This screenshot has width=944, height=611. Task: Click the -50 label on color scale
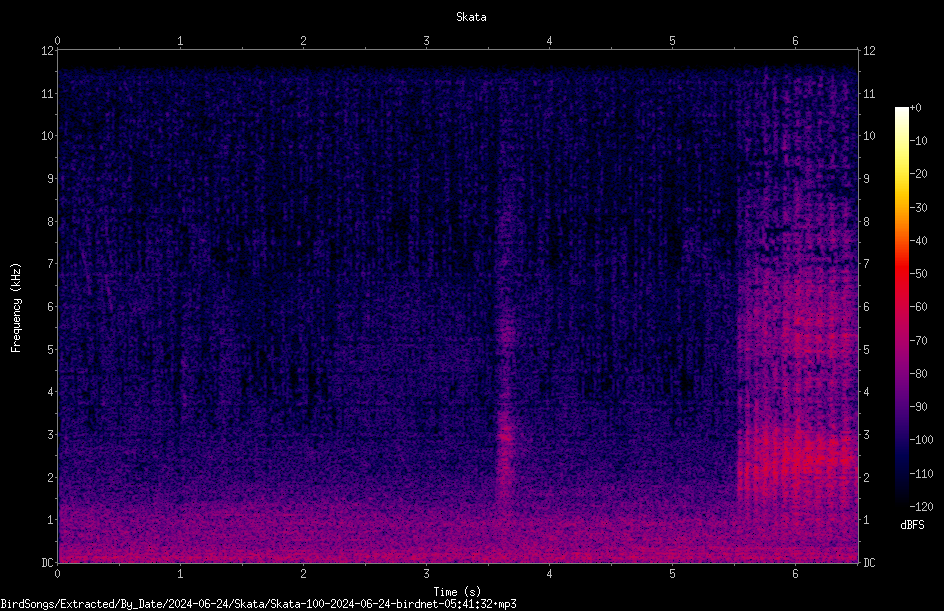click(x=919, y=273)
